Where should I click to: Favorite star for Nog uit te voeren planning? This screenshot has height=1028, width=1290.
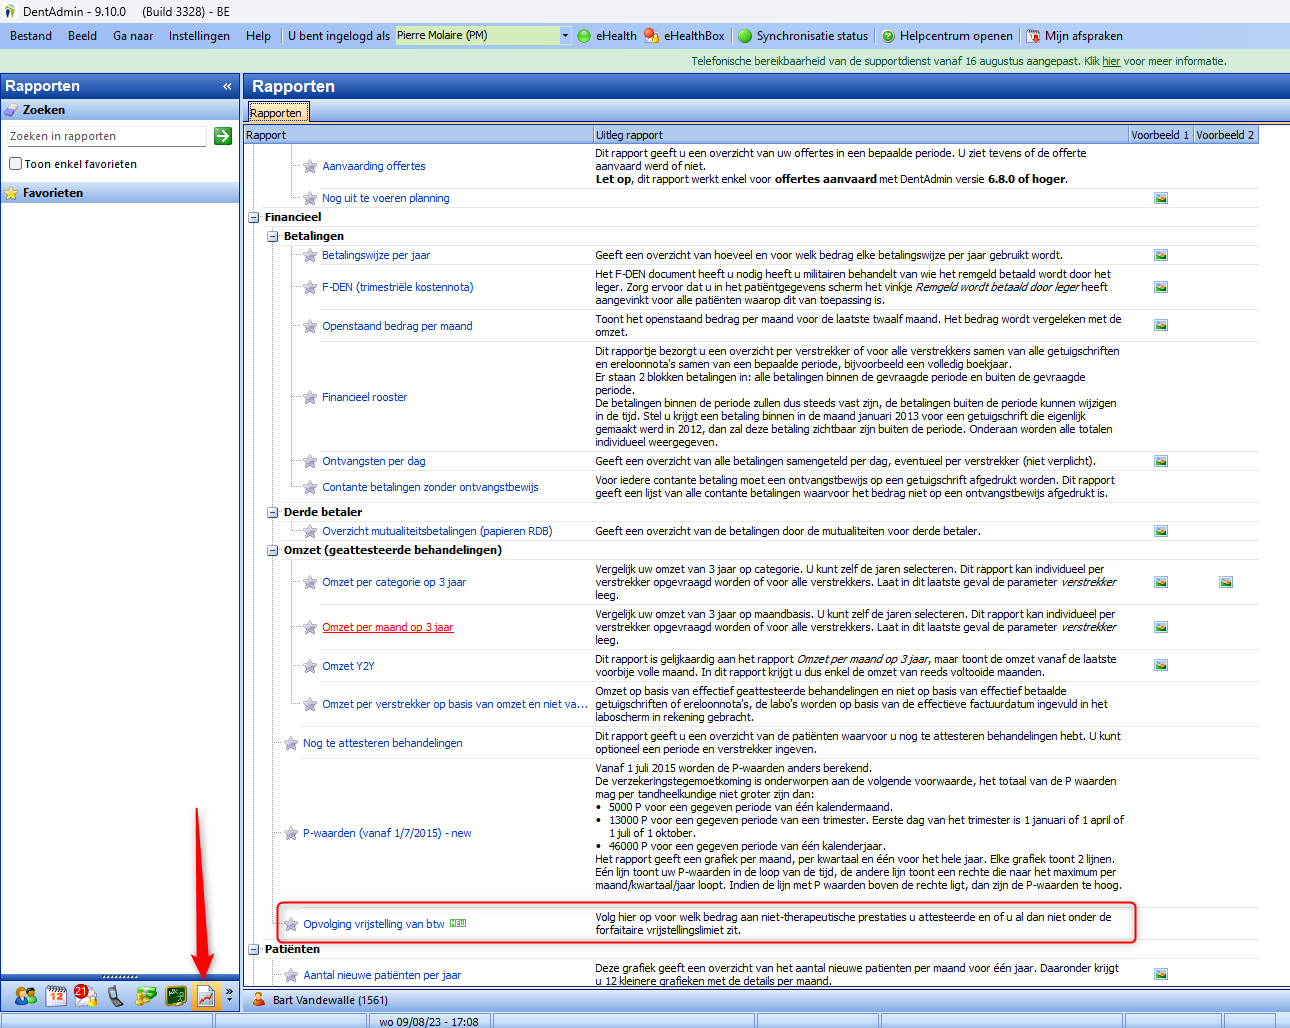click(x=310, y=198)
